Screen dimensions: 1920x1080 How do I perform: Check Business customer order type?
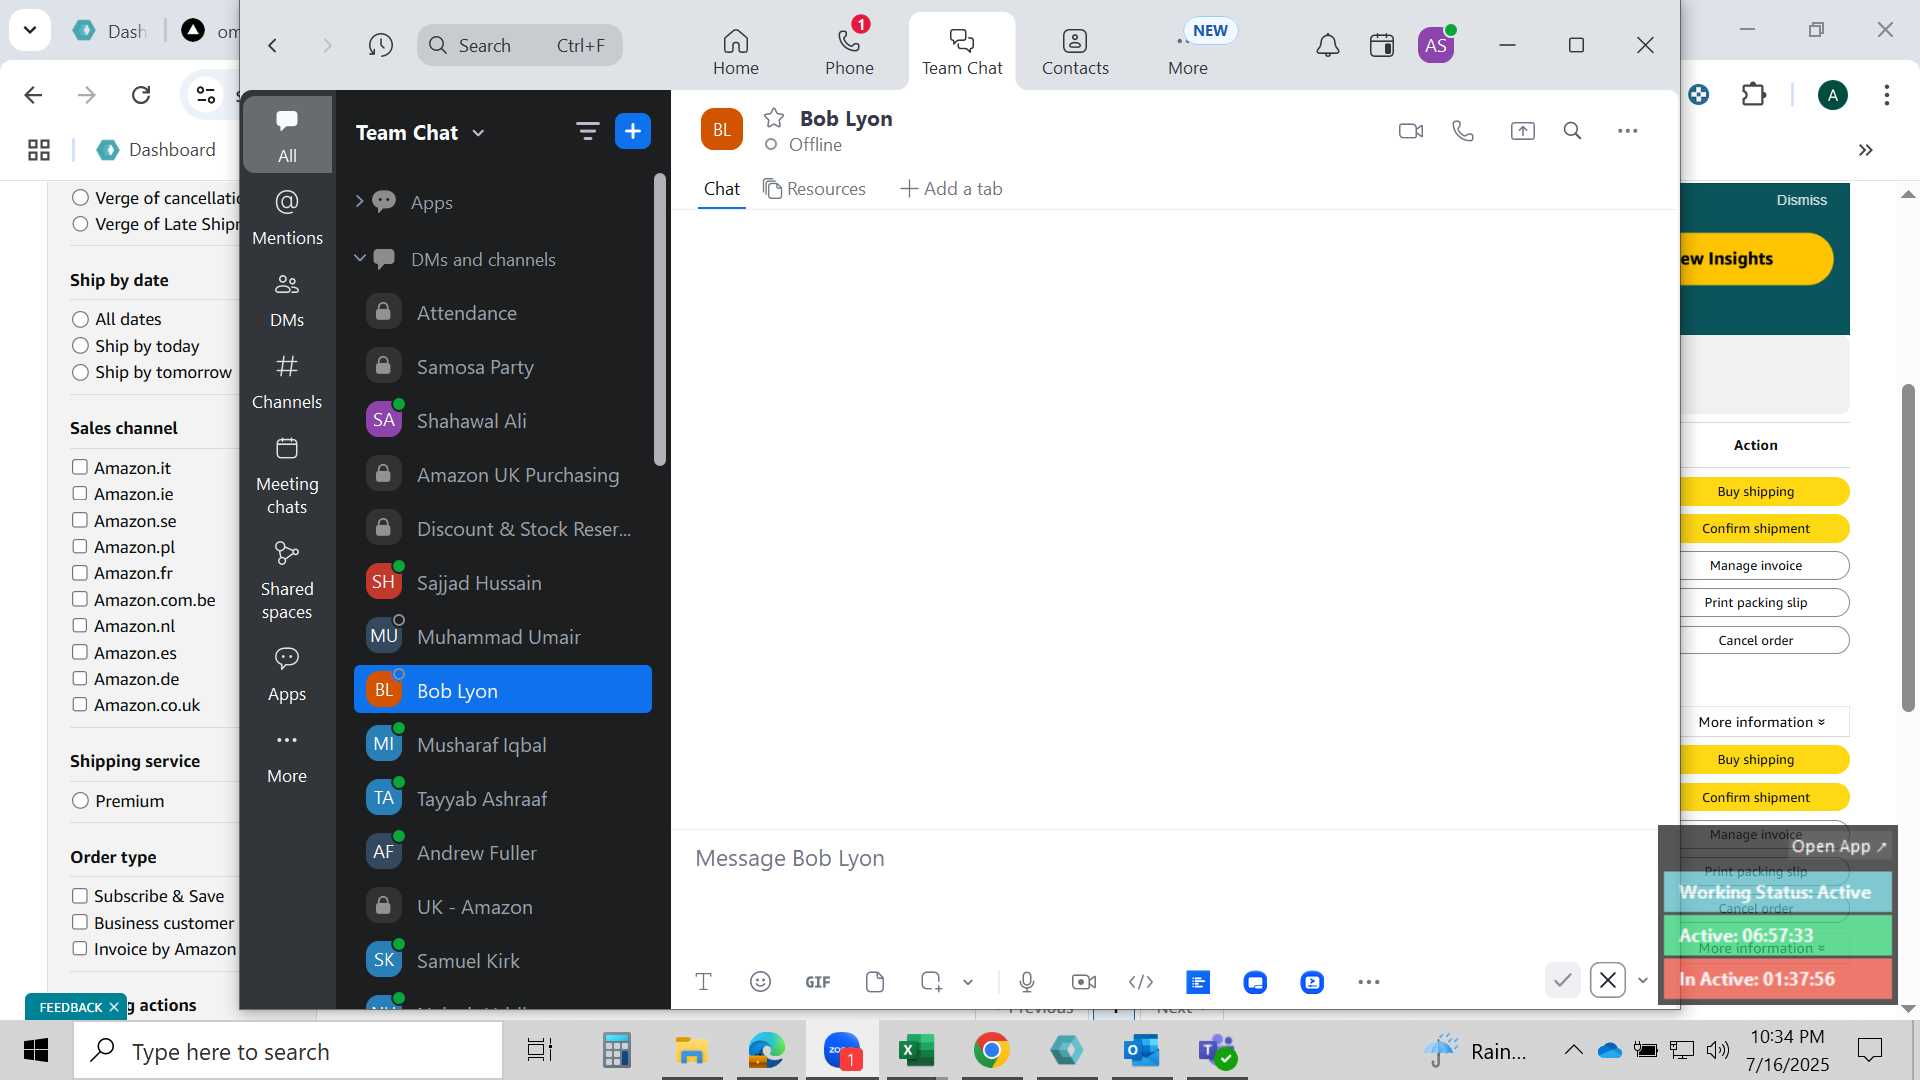tap(80, 922)
